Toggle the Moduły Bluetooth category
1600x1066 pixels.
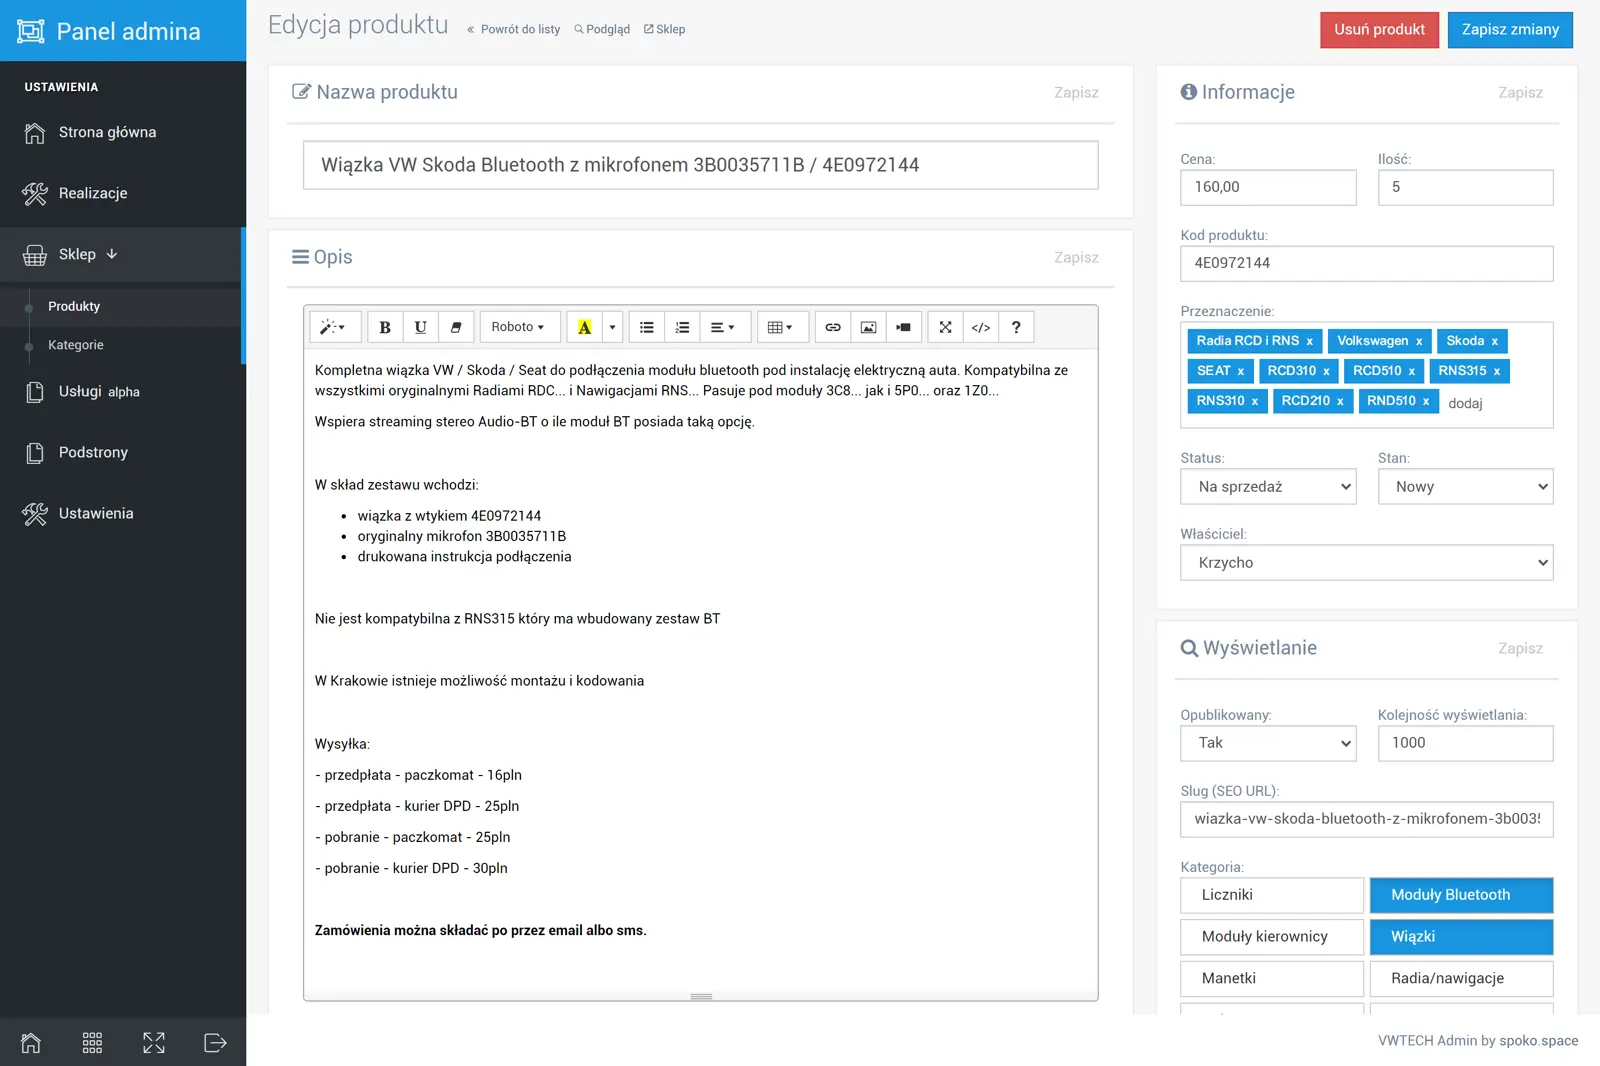click(1461, 895)
